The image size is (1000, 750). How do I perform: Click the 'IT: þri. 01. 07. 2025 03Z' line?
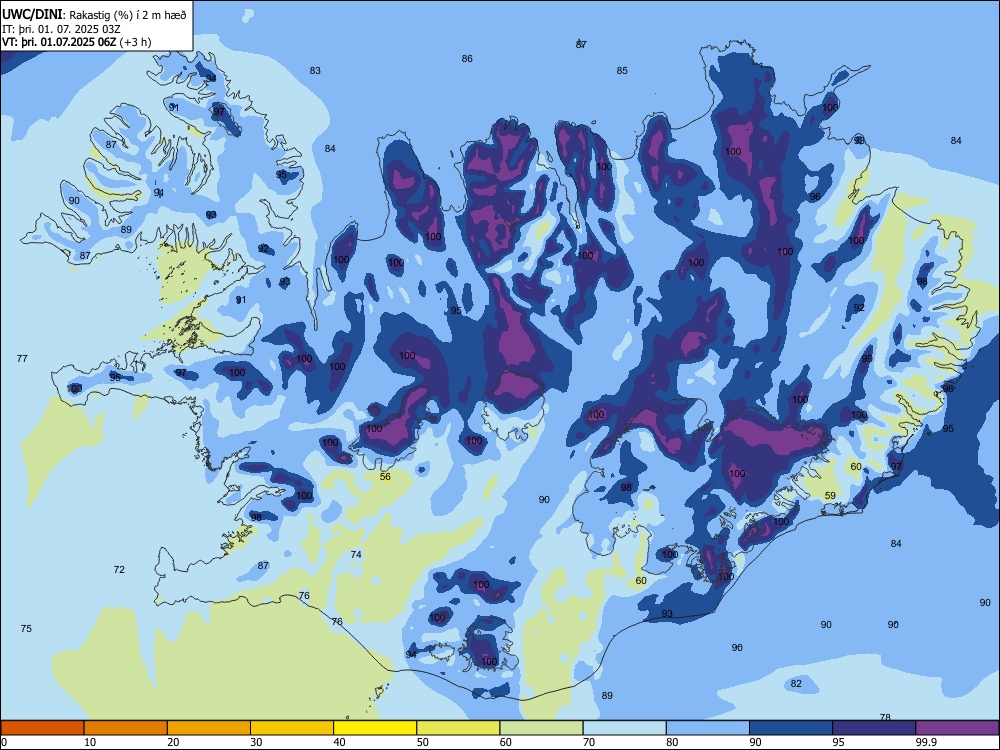(x=61, y=29)
